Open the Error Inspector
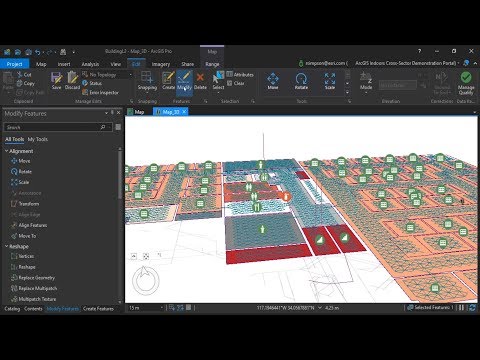Viewport: 480px width, 360px height. coord(100,92)
